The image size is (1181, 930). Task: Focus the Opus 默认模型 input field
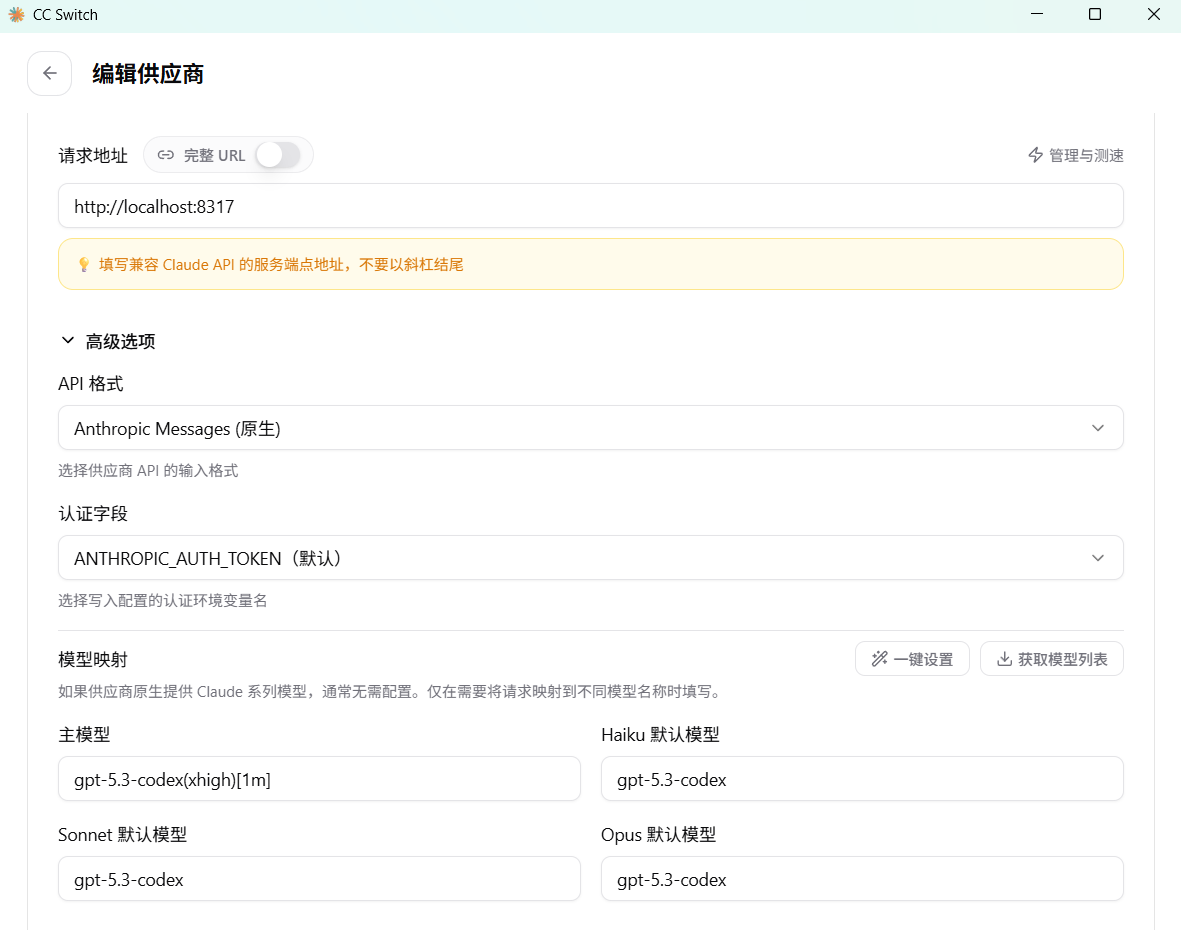pos(862,879)
